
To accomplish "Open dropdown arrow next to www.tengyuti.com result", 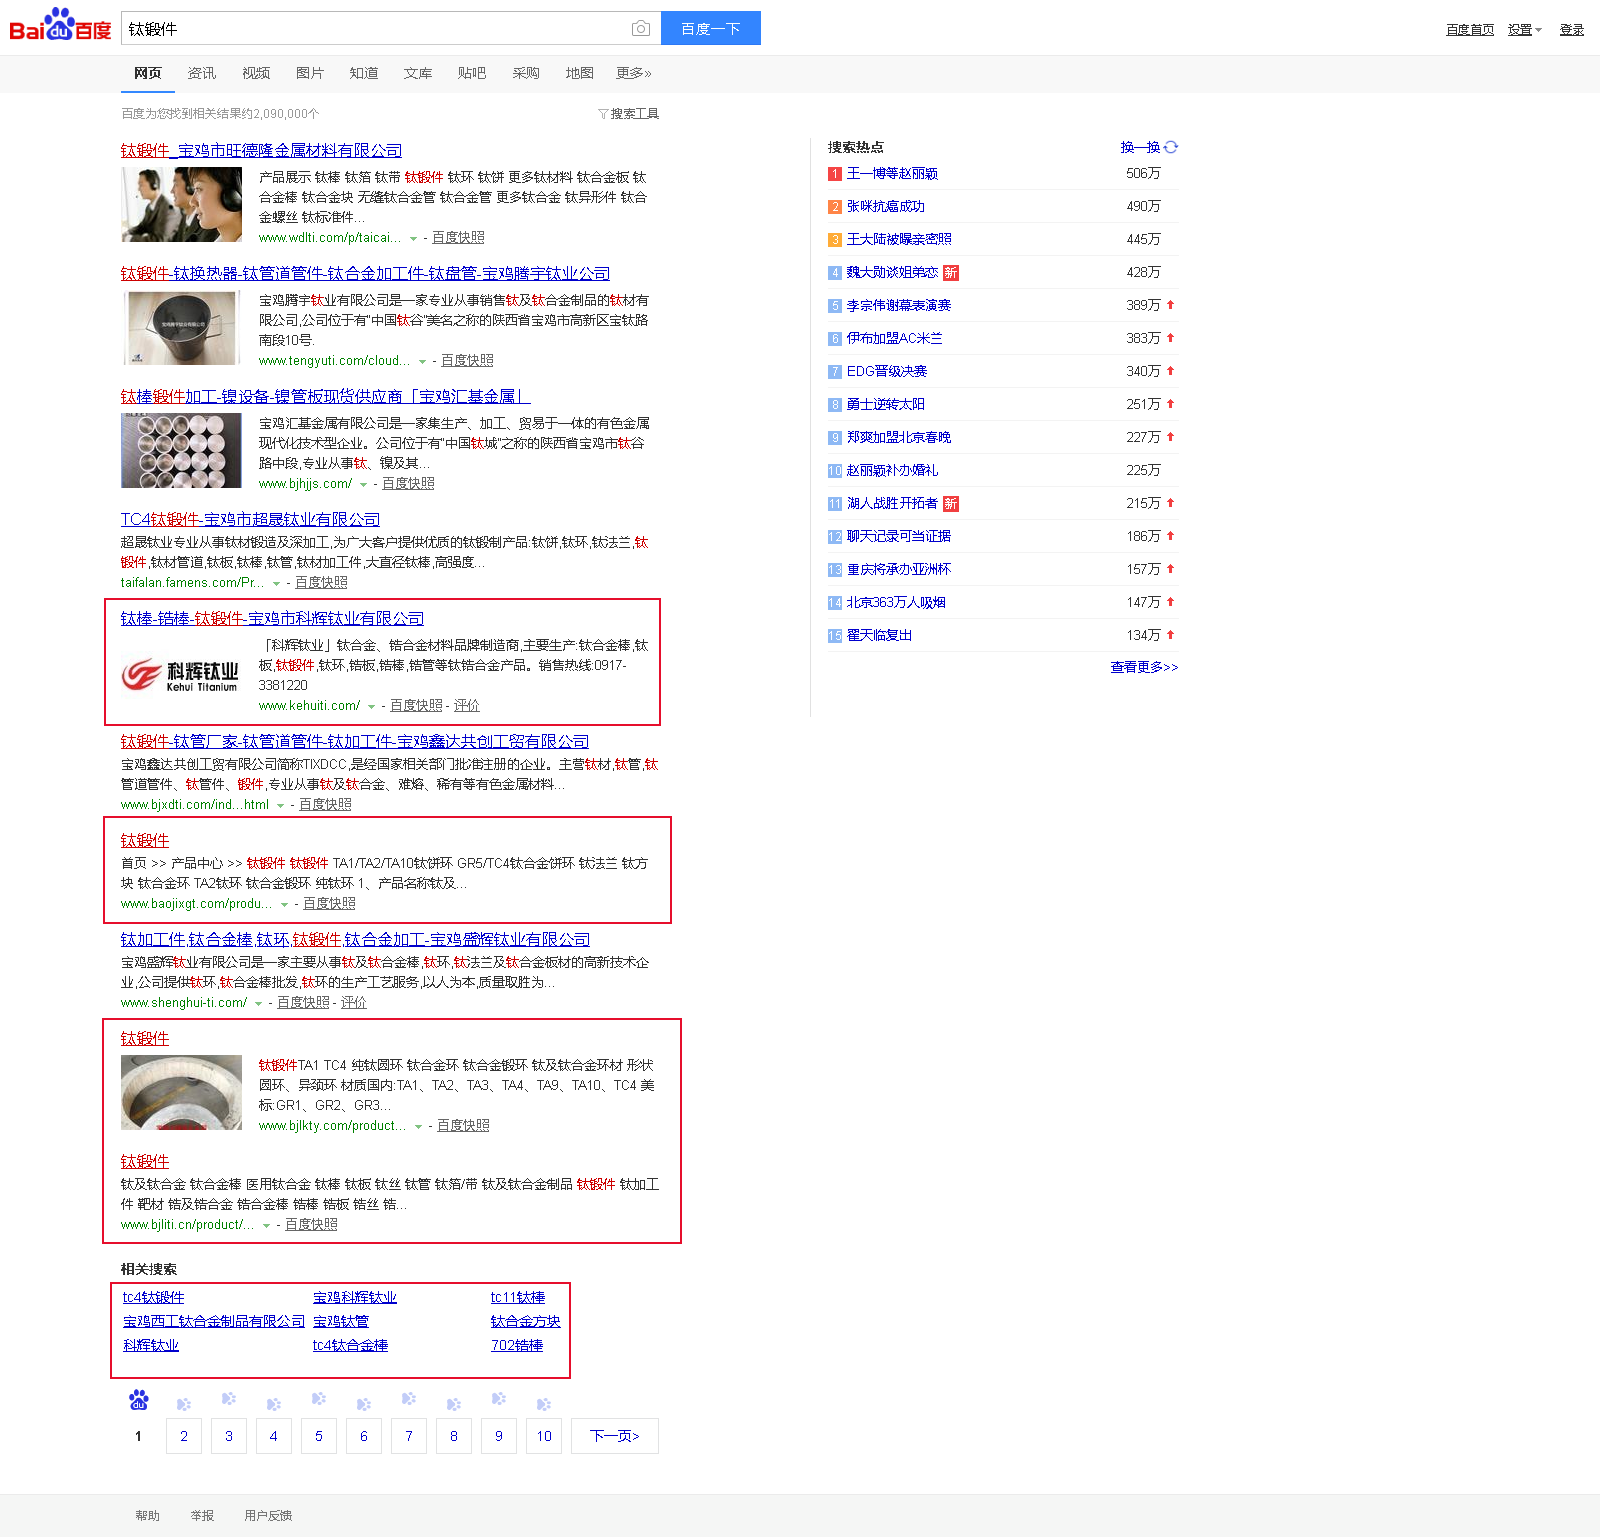I will point(423,362).
